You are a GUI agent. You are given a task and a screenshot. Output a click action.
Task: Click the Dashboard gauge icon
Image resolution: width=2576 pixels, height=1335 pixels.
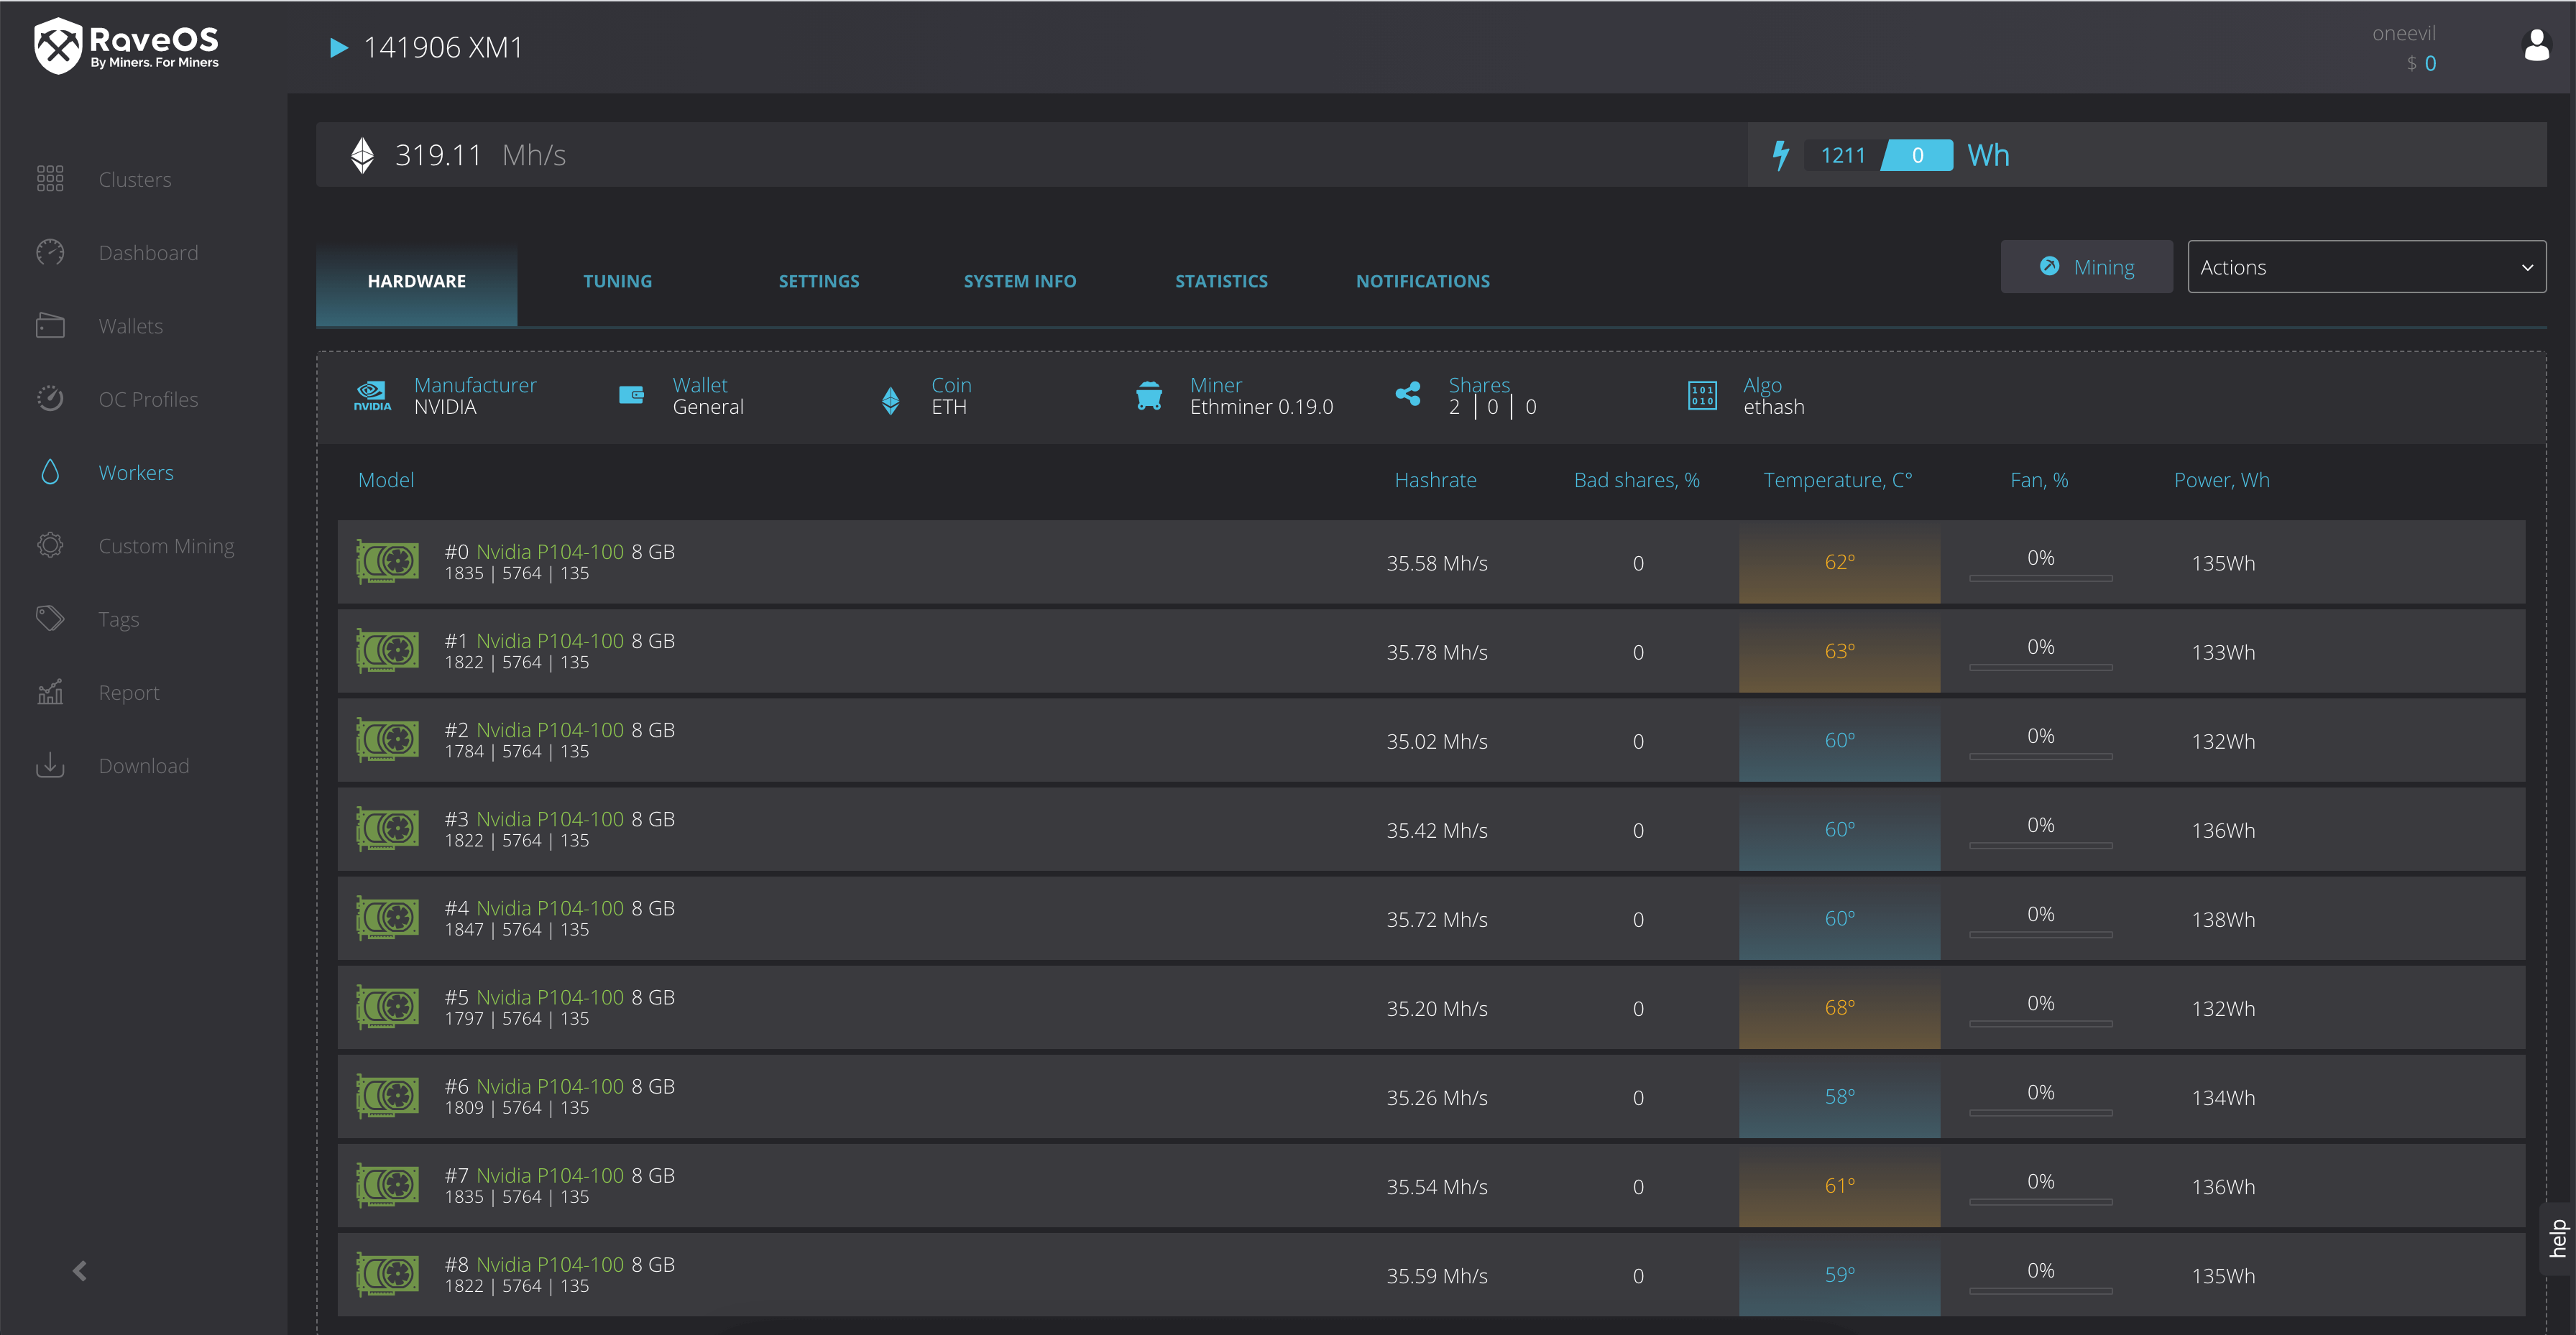point(50,253)
